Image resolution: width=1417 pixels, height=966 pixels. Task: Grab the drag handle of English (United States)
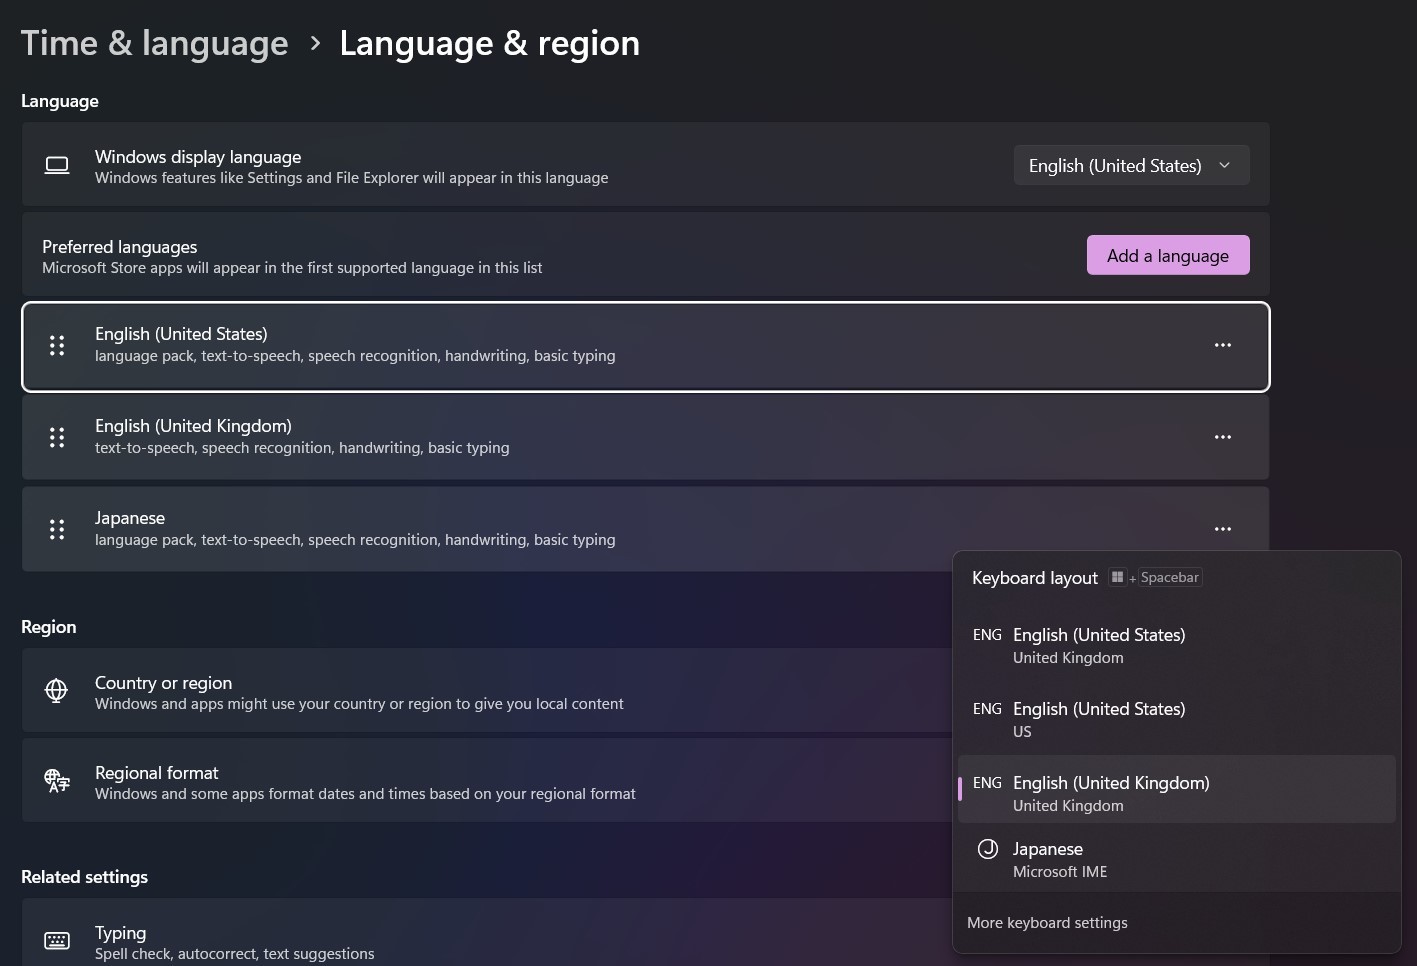(57, 345)
